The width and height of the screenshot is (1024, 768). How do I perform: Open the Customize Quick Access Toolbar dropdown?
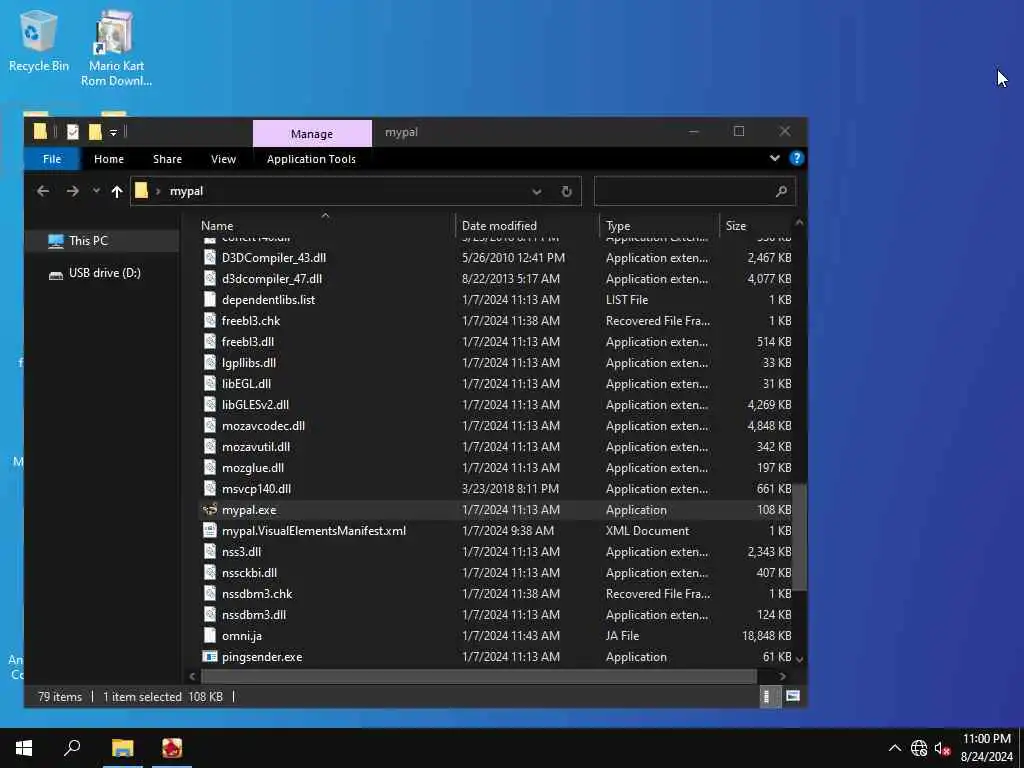[113, 133]
